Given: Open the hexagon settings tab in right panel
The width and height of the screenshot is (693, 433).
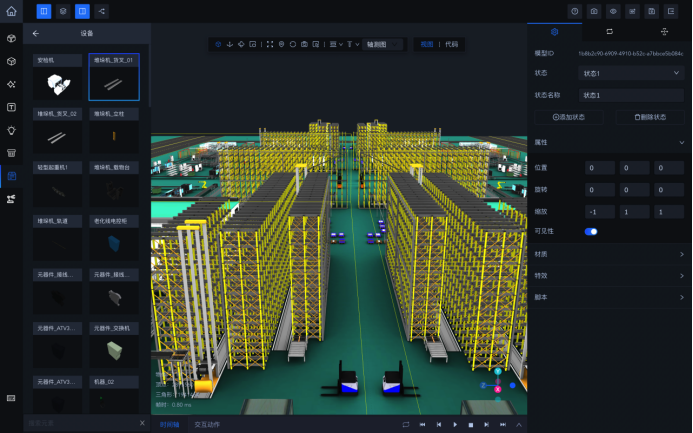Looking at the screenshot, I should (x=554, y=32).
